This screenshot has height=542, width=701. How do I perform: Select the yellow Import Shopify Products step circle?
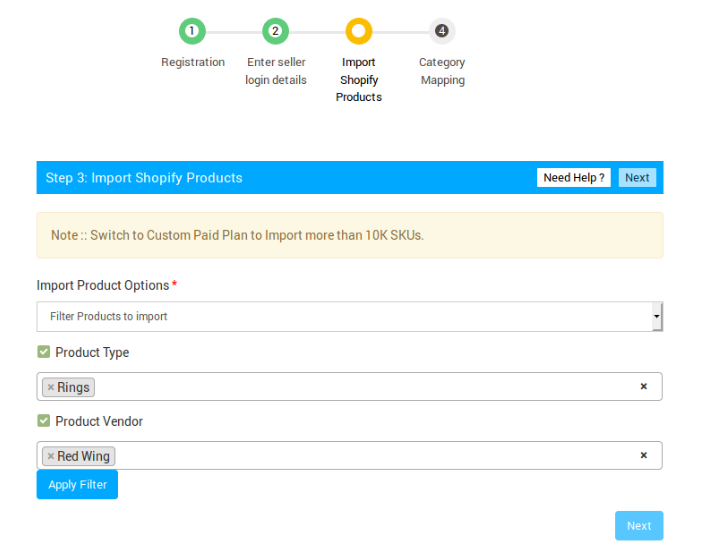[x=359, y=31]
